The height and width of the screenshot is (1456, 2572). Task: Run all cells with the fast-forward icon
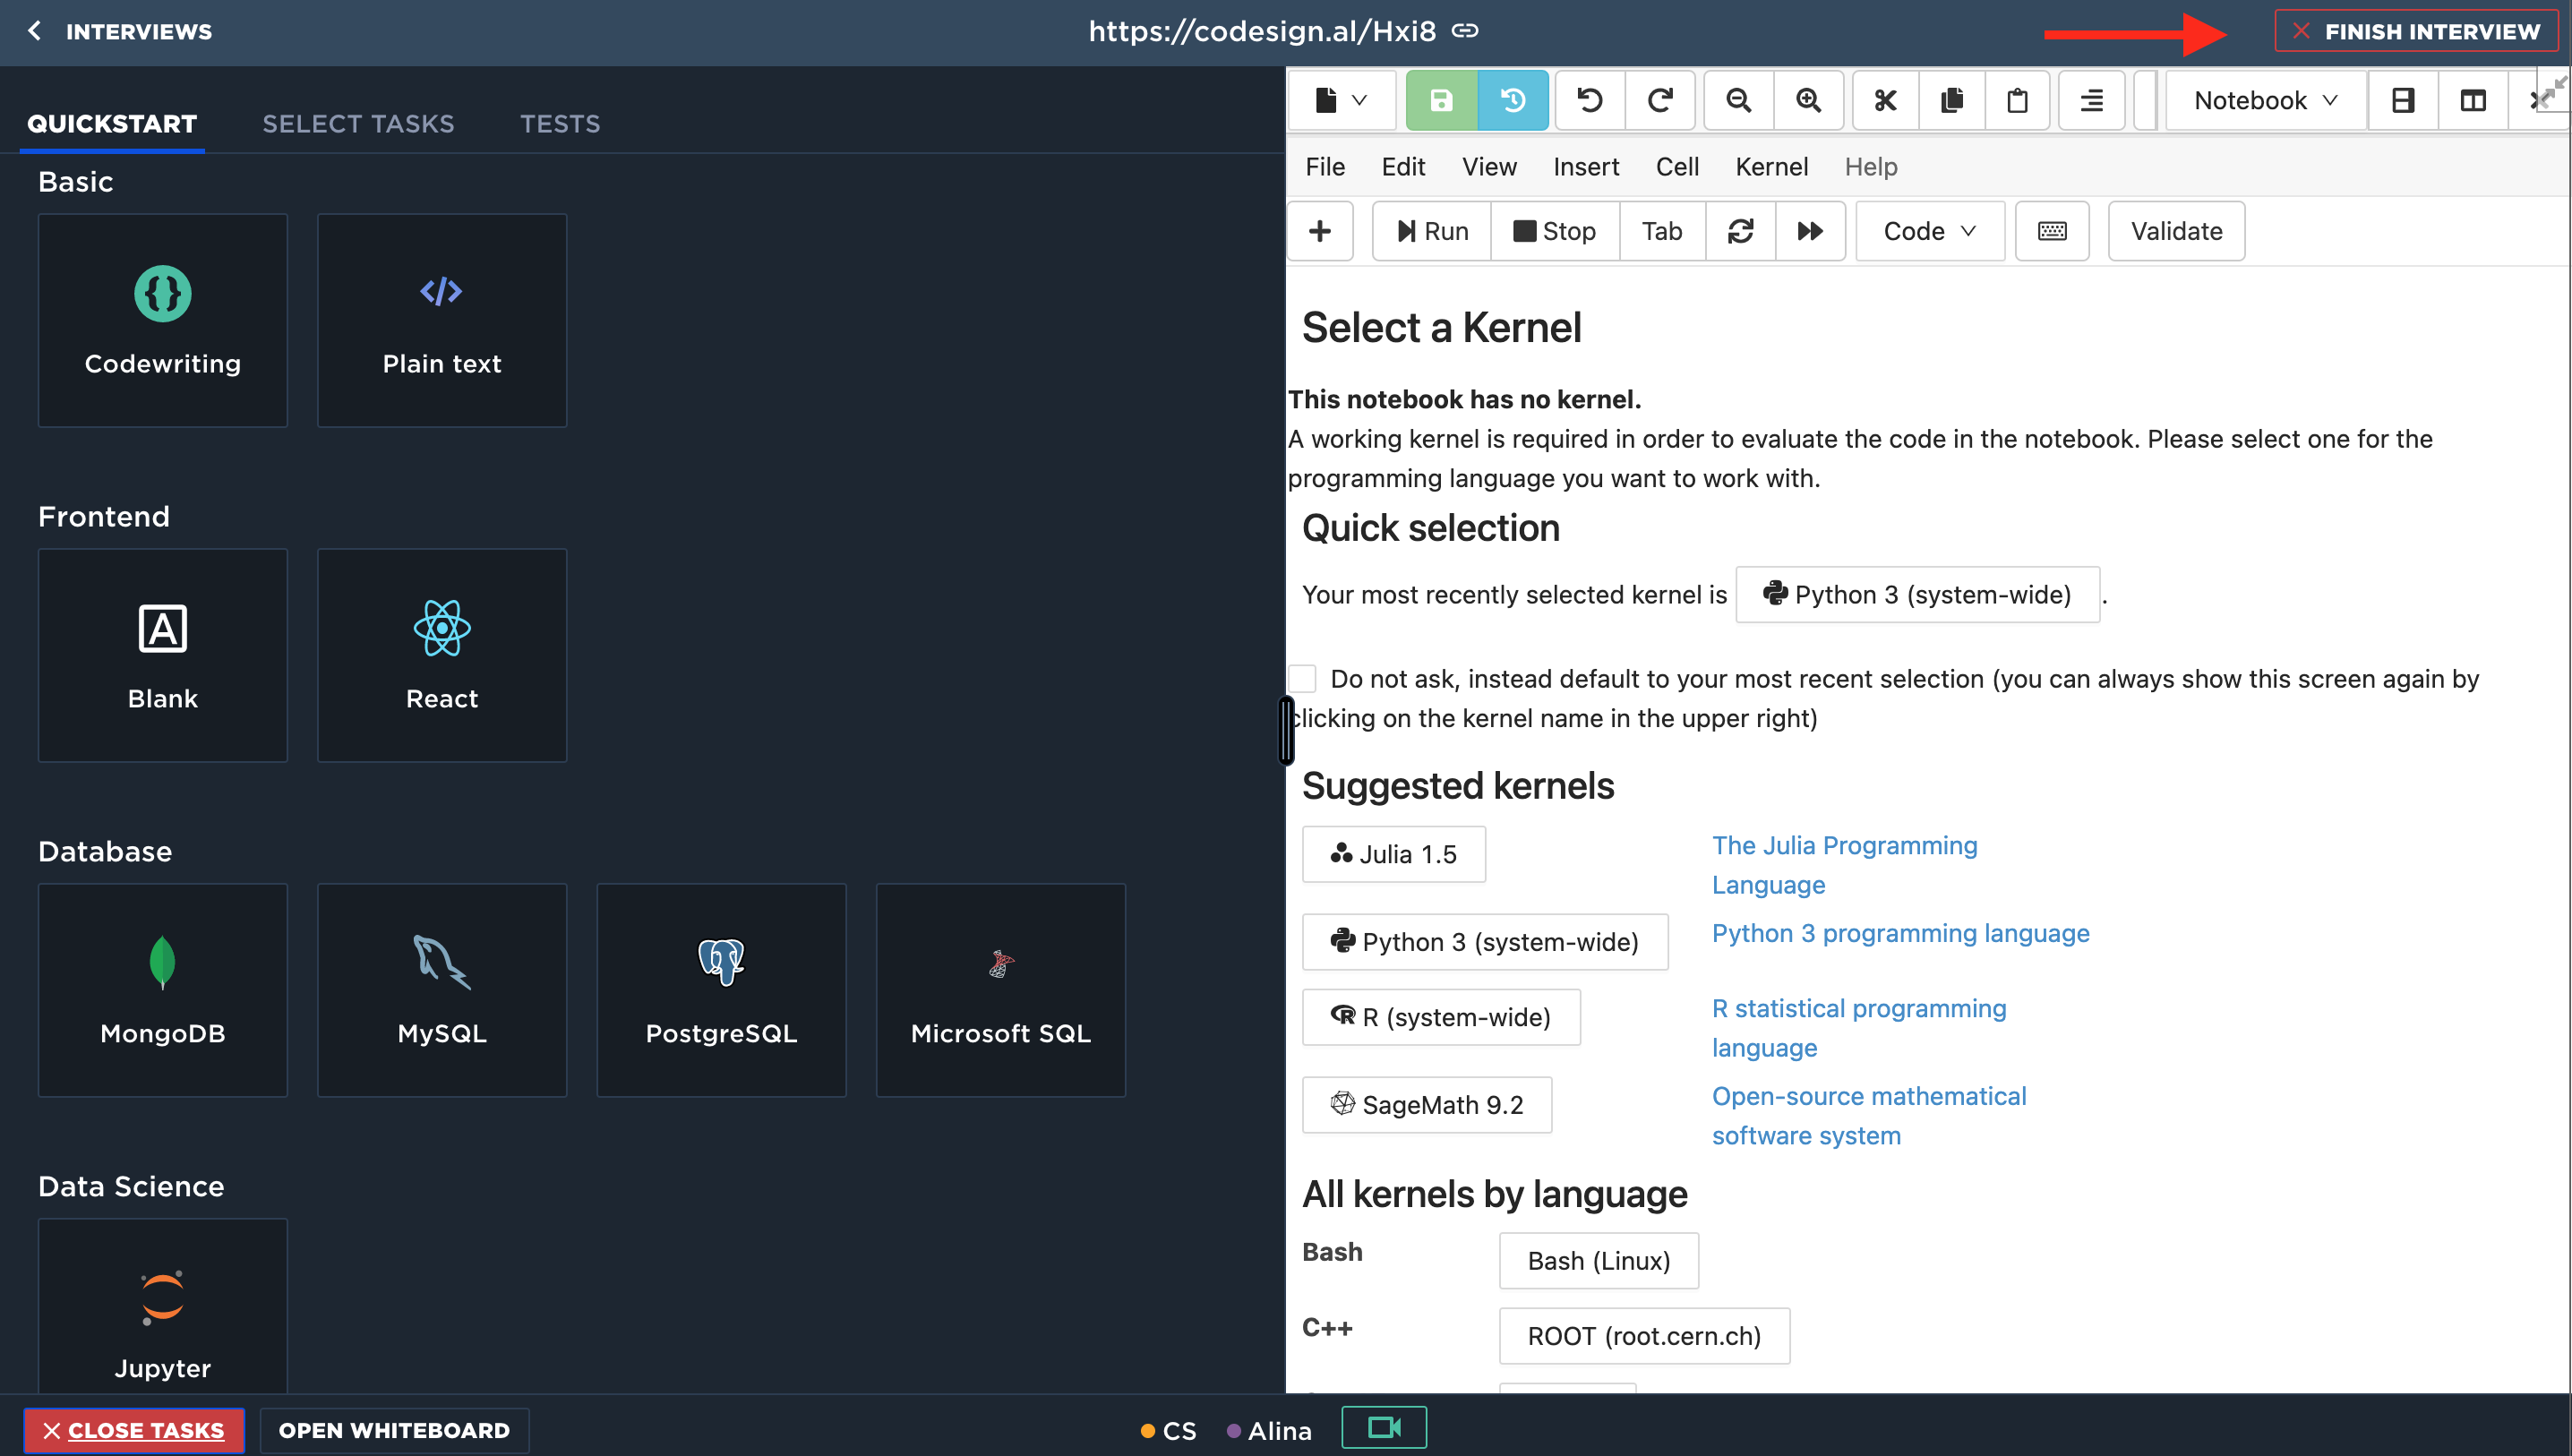[x=1810, y=231]
